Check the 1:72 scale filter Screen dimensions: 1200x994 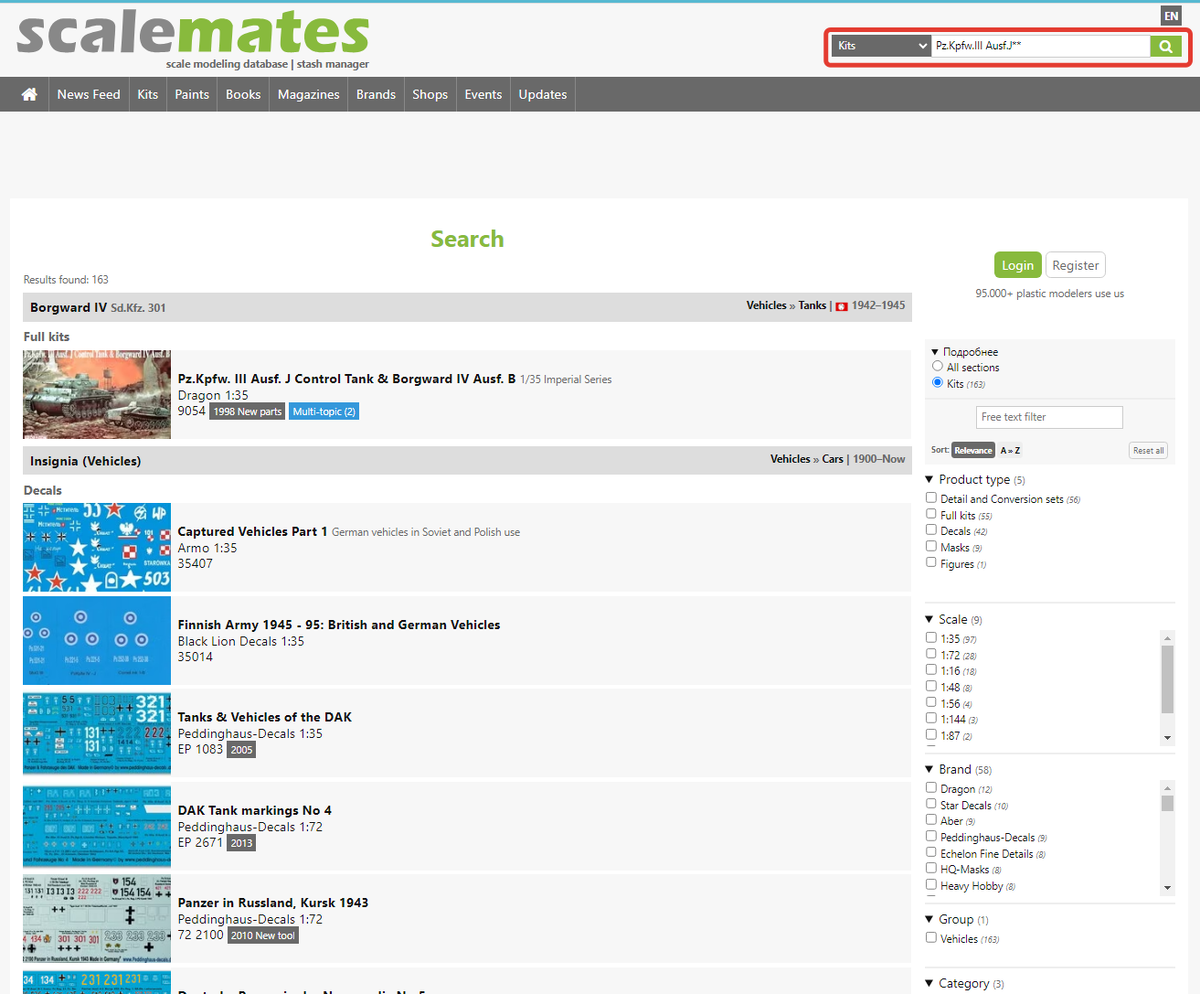[x=932, y=654]
